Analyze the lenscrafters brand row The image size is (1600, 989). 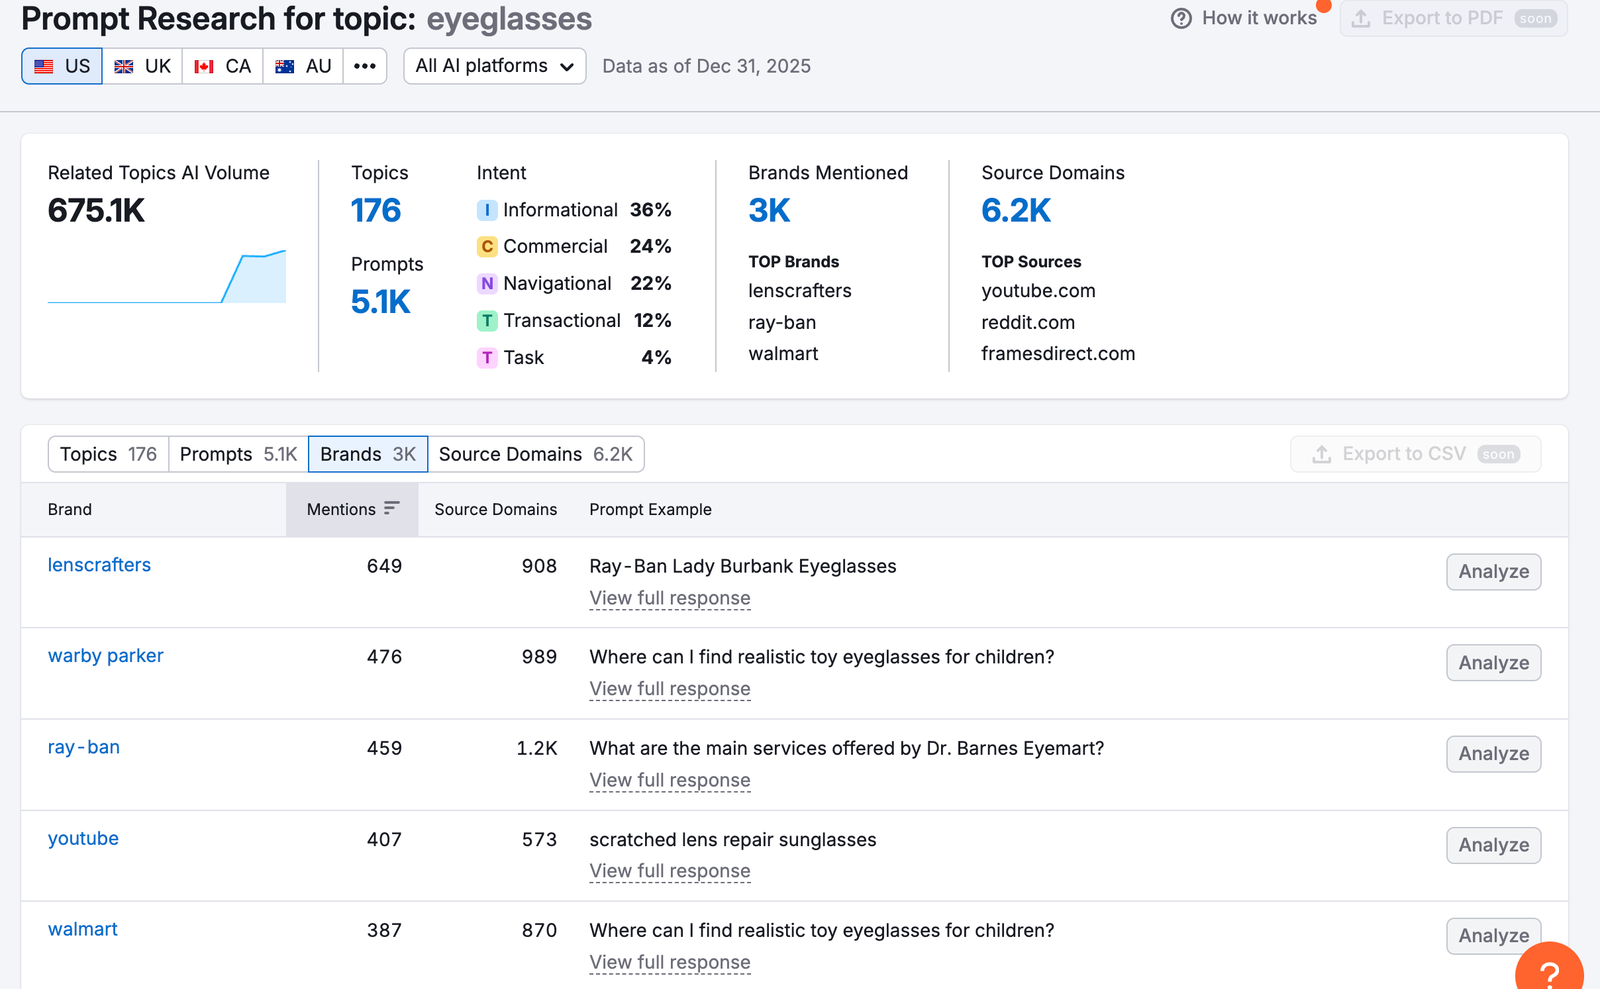click(x=1493, y=572)
